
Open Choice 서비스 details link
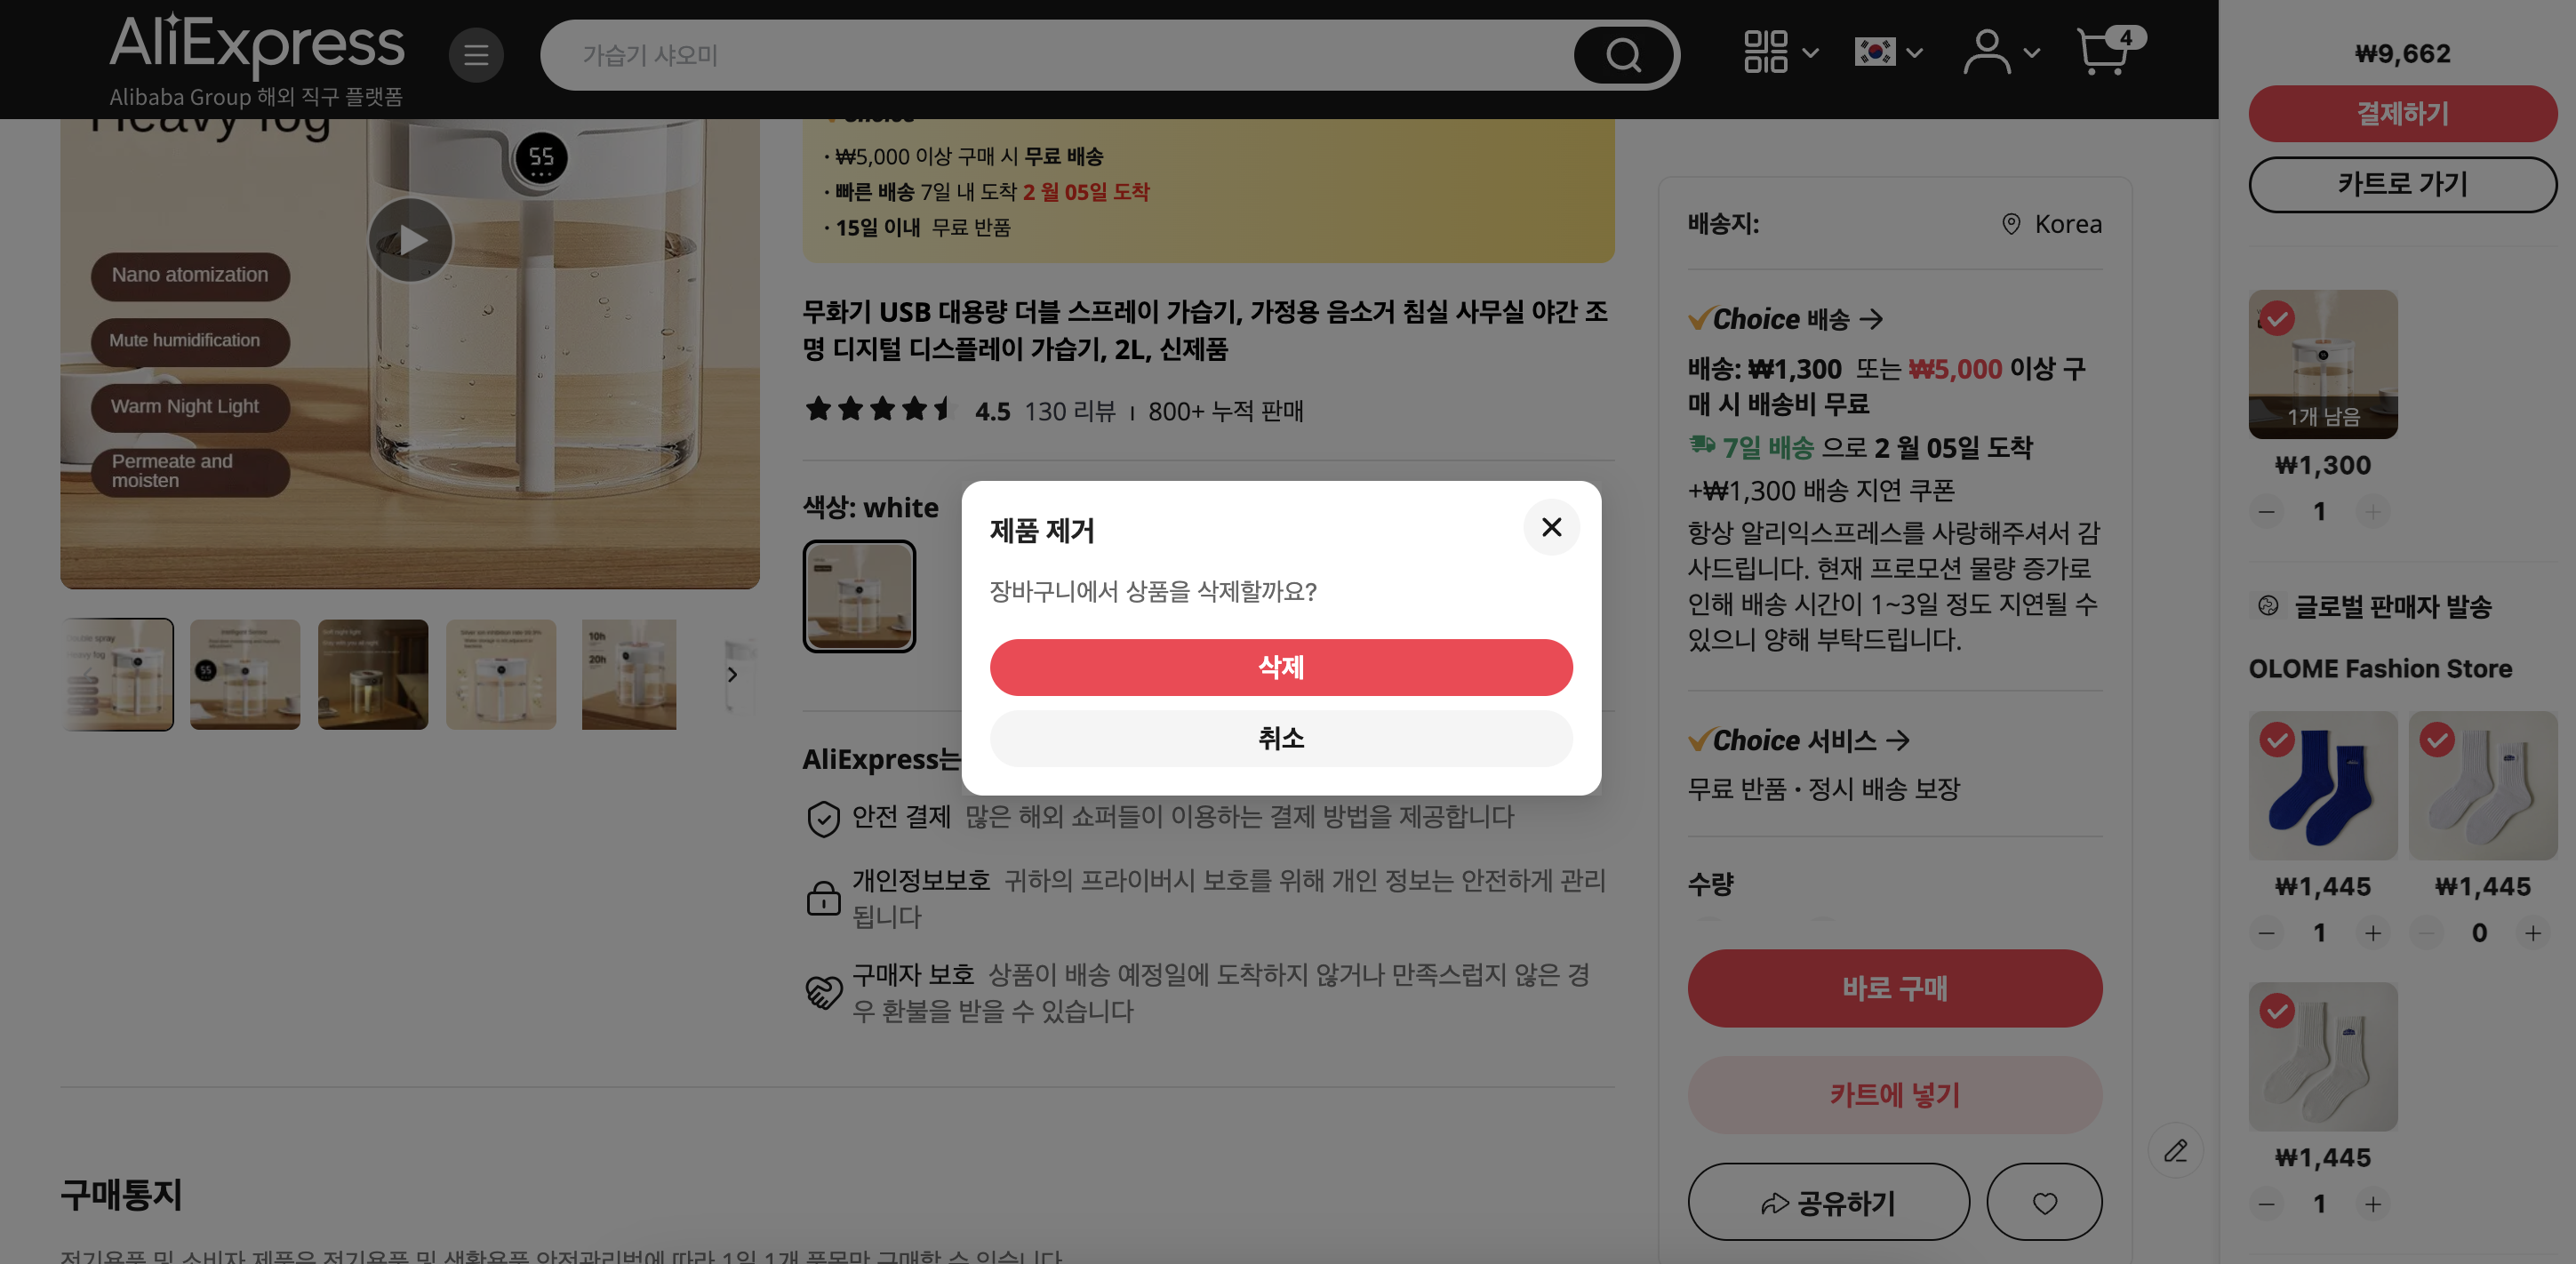1798,740
